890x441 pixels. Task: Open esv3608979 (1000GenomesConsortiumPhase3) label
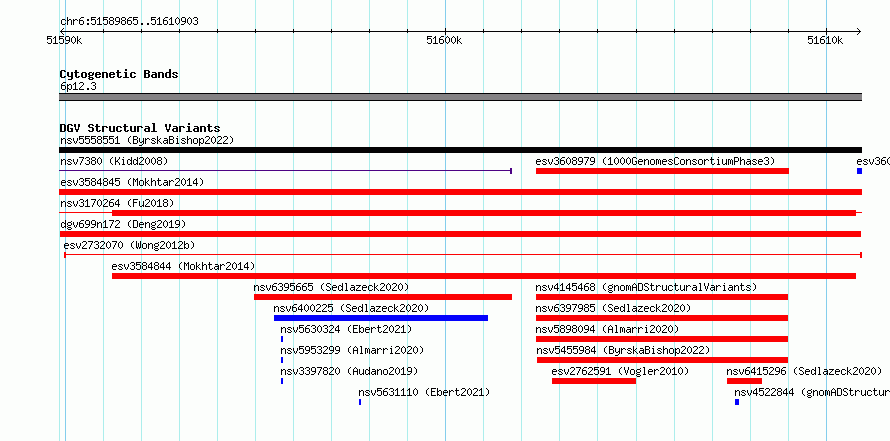[655, 161]
